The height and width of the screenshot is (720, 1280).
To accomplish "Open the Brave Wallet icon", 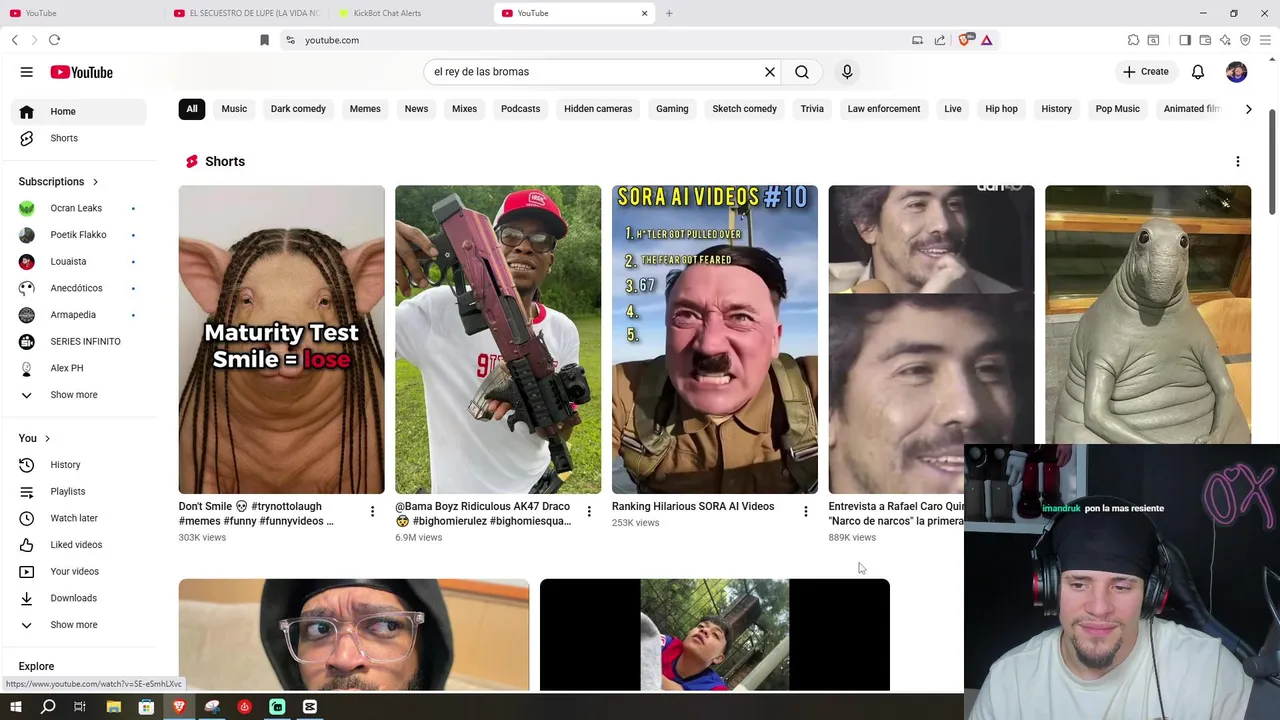I will (x=1205, y=40).
